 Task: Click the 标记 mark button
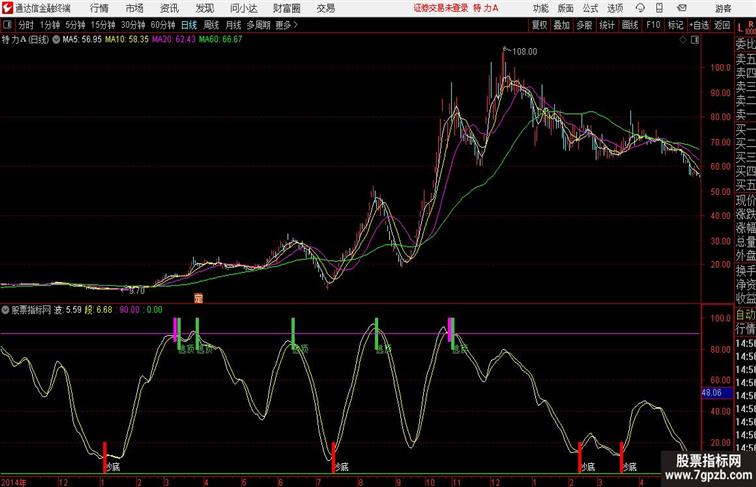pos(675,25)
